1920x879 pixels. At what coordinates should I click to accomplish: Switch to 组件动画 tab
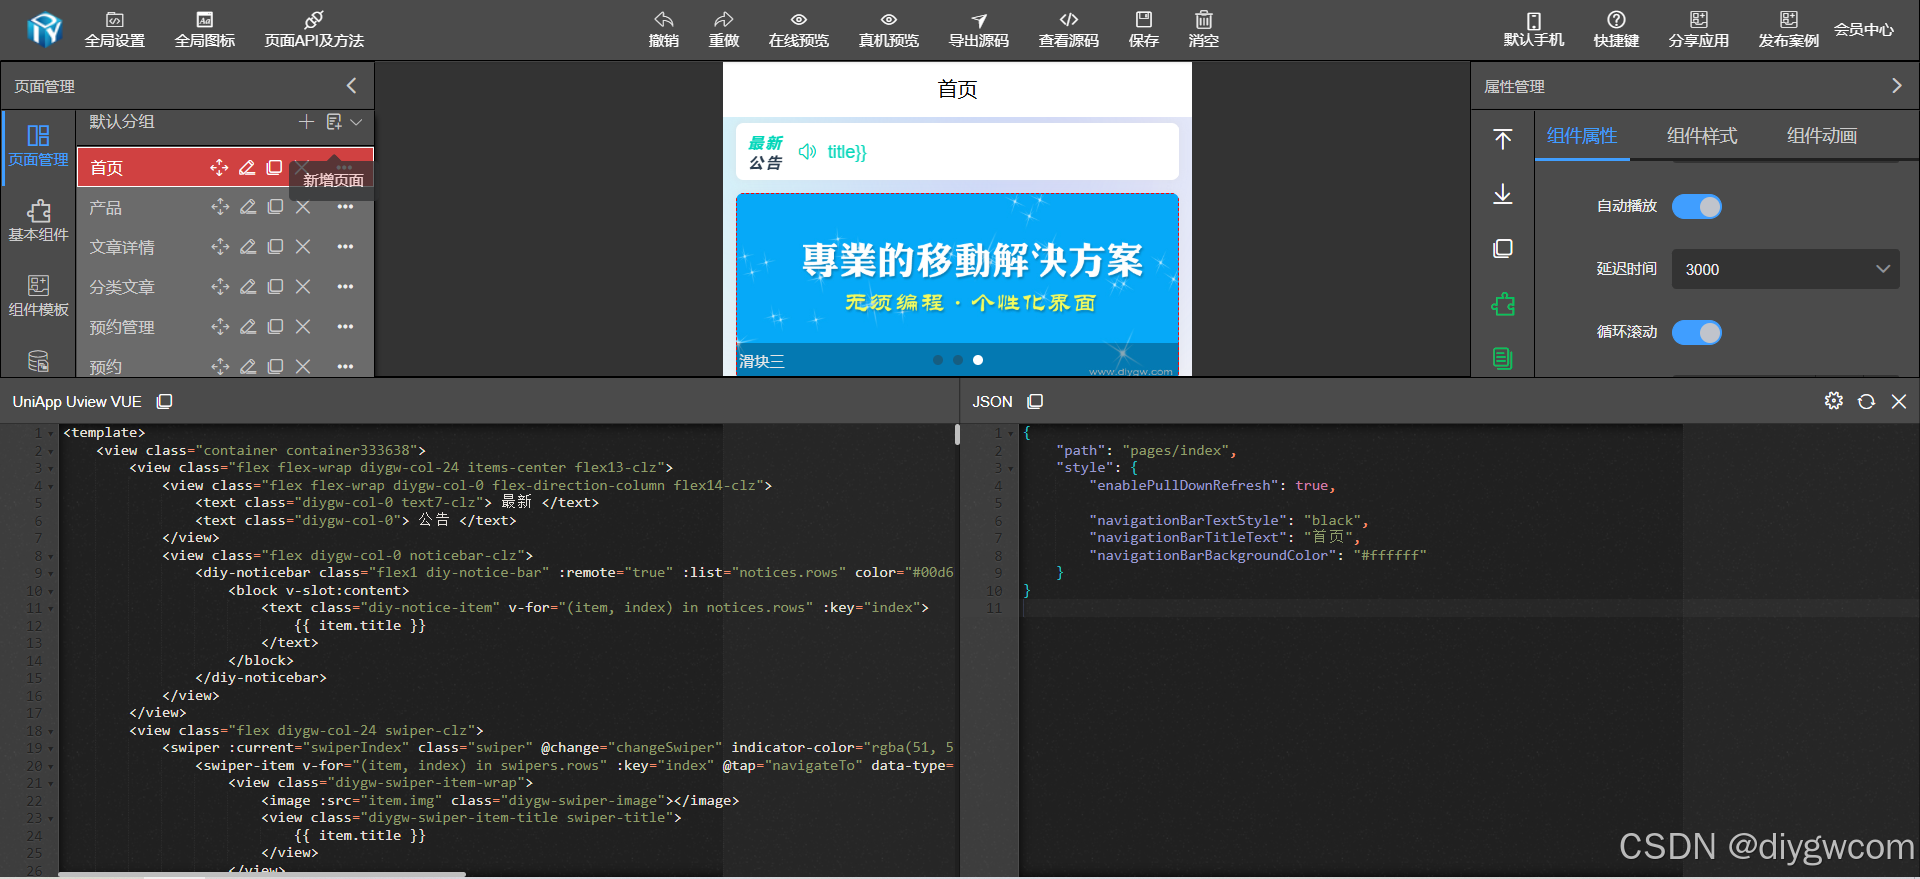click(1821, 136)
